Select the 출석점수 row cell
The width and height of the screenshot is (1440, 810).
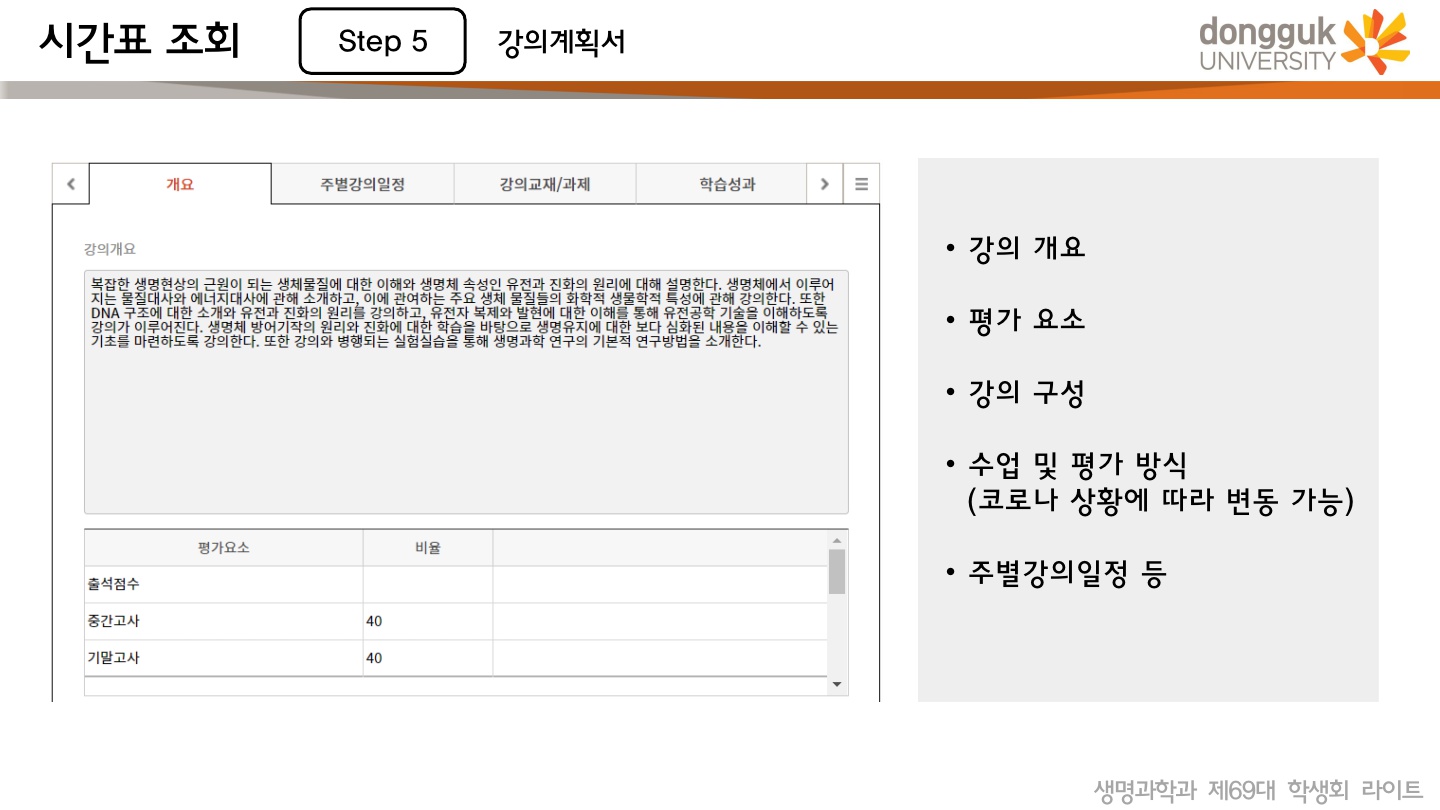tap(224, 584)
